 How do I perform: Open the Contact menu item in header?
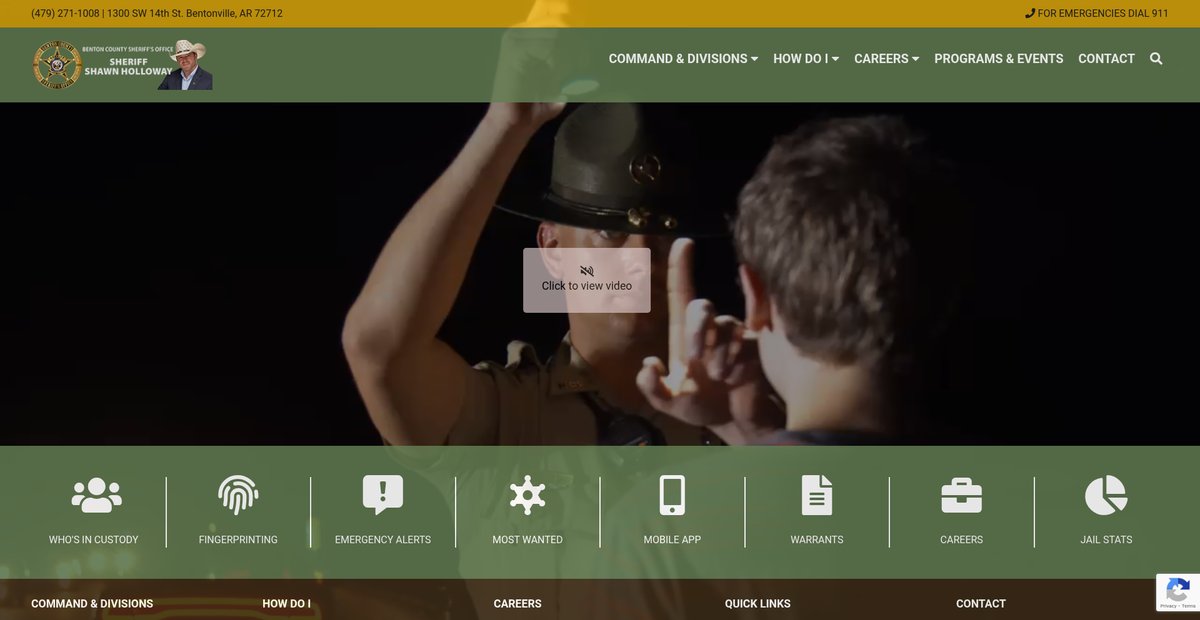[1106, 59]
